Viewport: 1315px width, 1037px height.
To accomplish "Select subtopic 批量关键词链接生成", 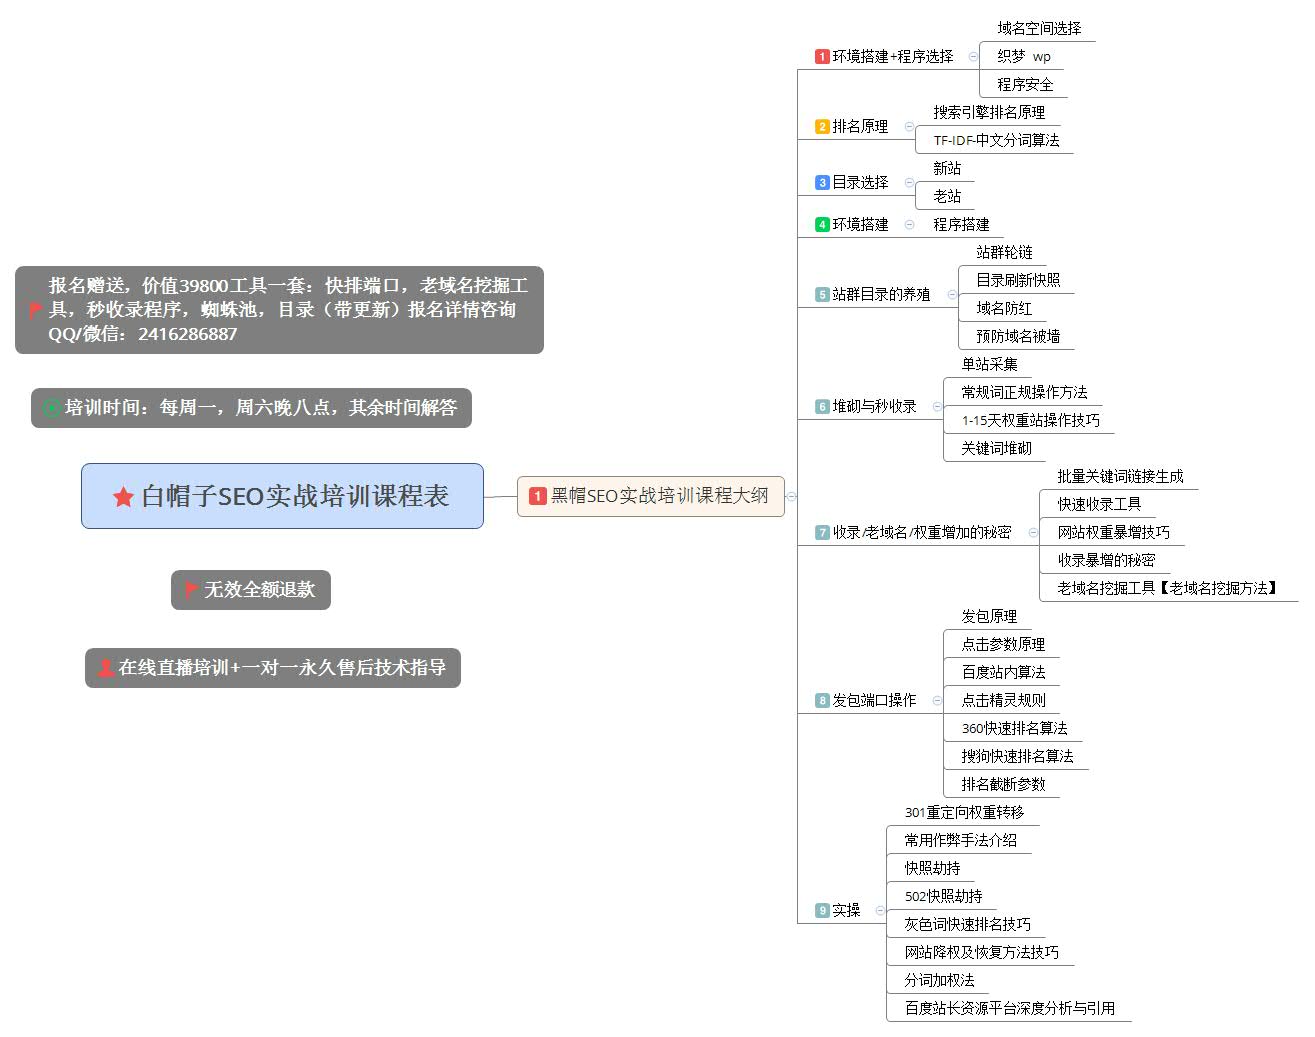I will (1120, 477).
